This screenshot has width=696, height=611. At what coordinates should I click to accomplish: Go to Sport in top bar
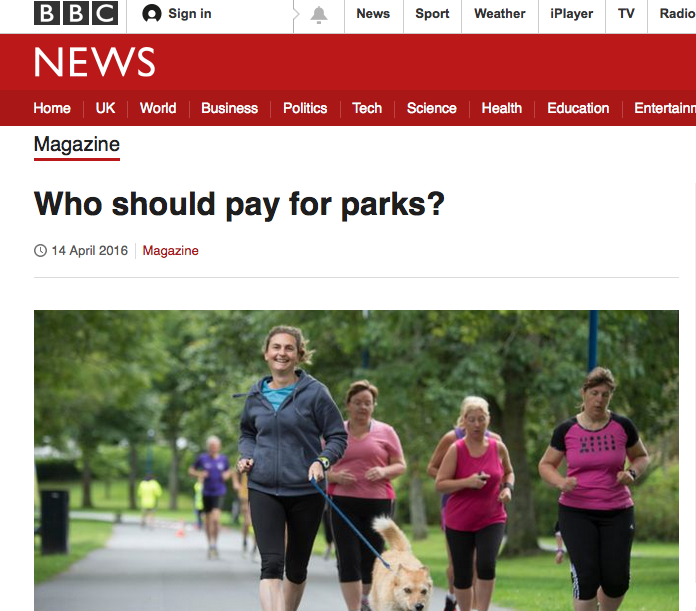coord(432,14)
